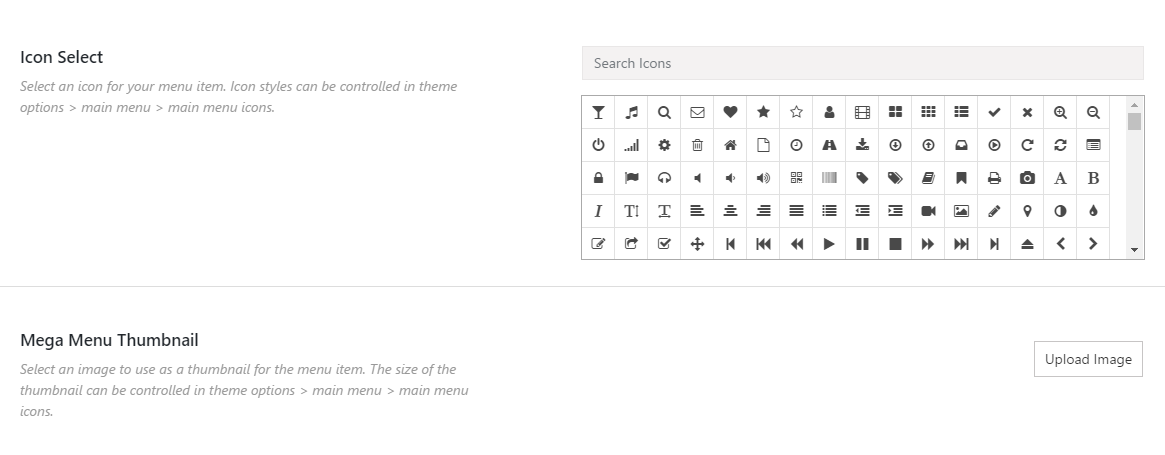Choose the solid star icon
Viewport: 1165px width, 455px height.
(x=763, y=112)
